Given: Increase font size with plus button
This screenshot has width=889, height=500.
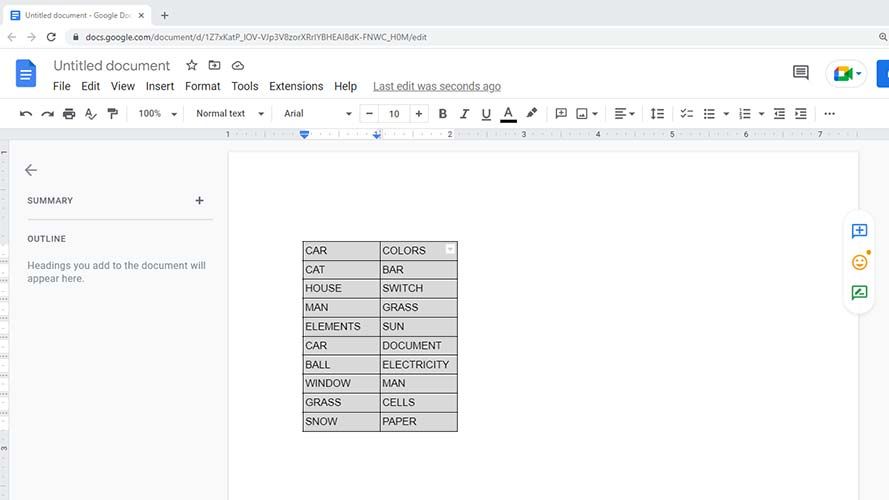Looking at the screenshot, I should point(418,114).
